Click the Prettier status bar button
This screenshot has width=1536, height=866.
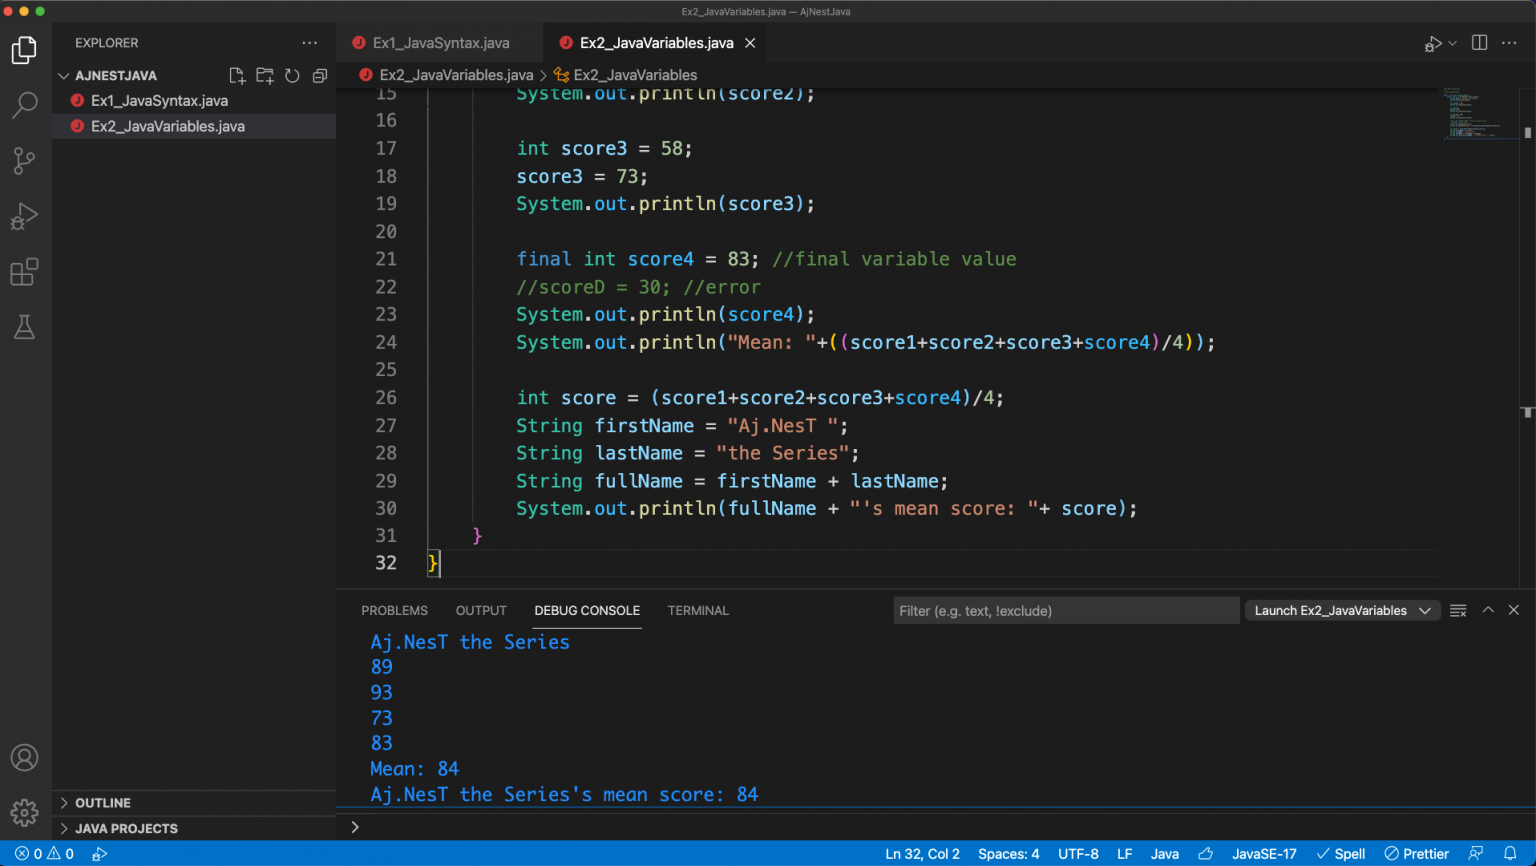pyautogui.click(x=1416, y=854)
